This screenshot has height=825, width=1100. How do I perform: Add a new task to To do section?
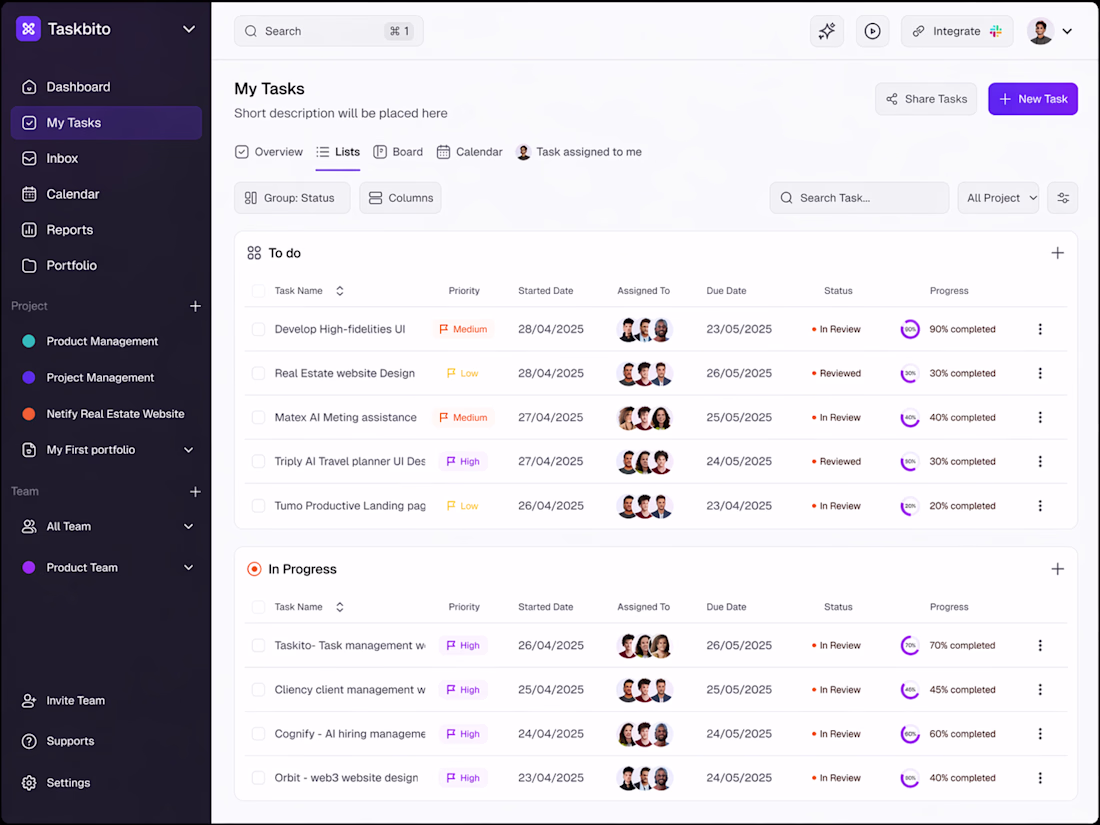[1057, 253]
